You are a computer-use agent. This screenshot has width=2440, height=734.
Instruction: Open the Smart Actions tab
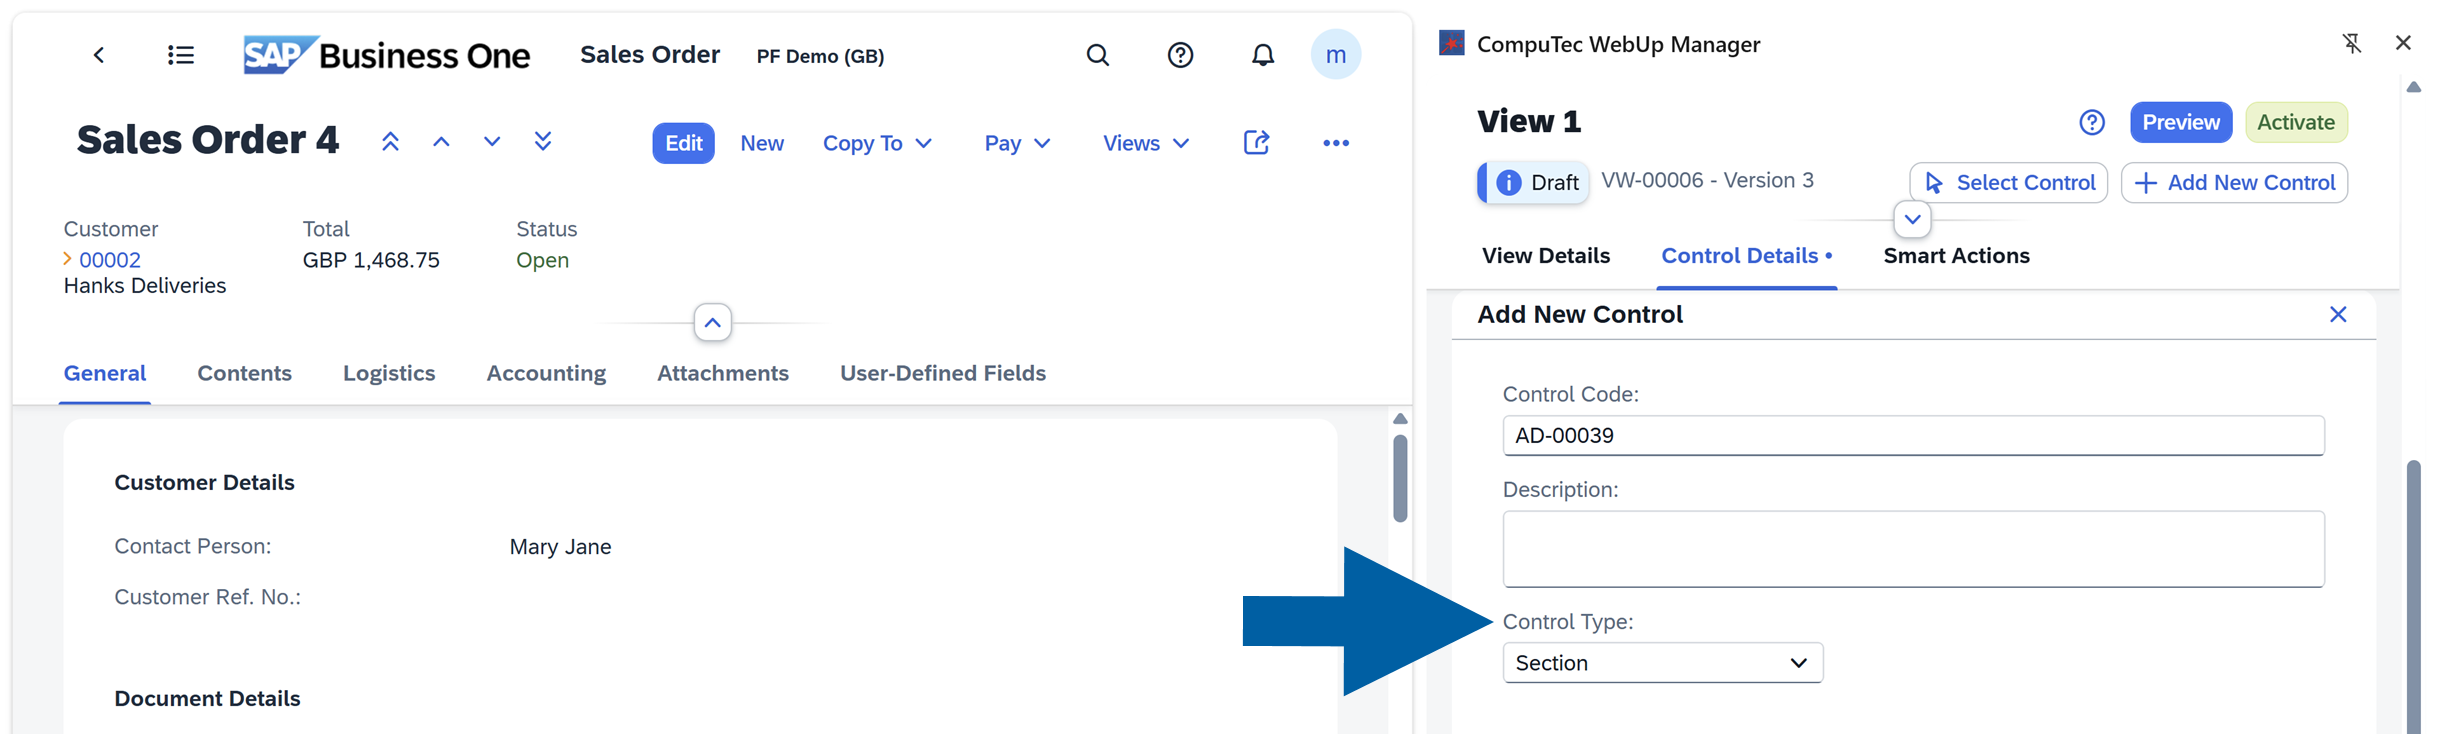tap(1957, 256)
